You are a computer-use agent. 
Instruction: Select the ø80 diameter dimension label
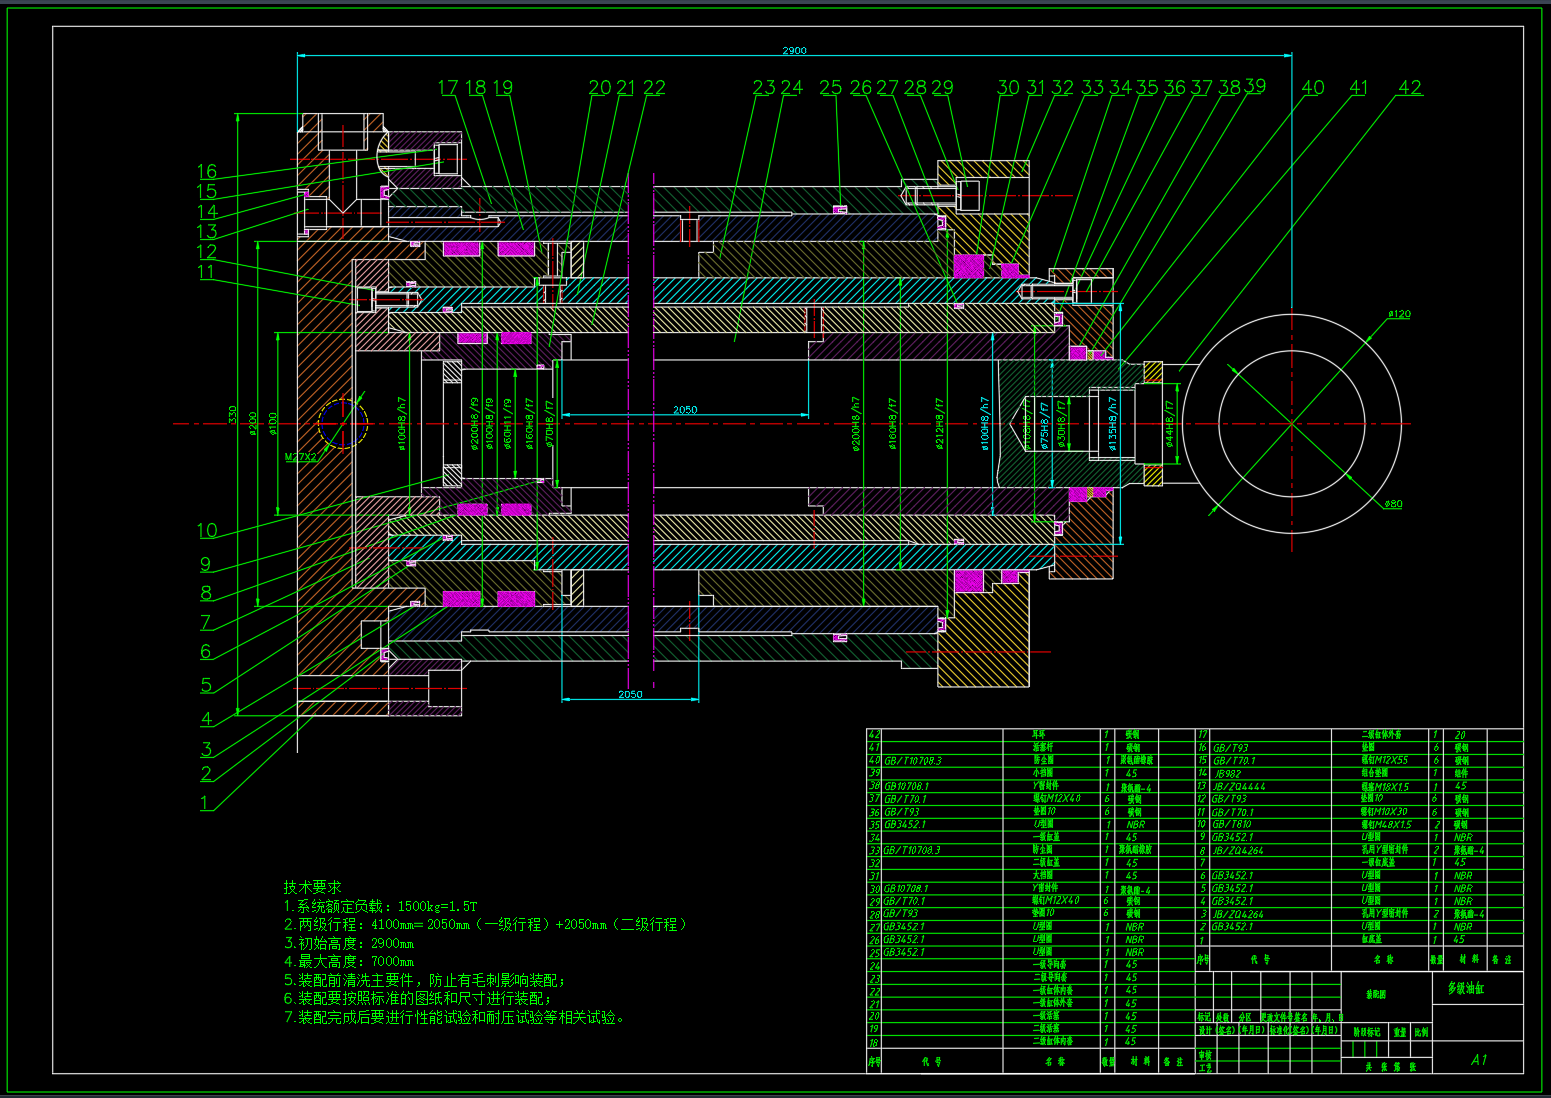click(x=1392, y=504)
